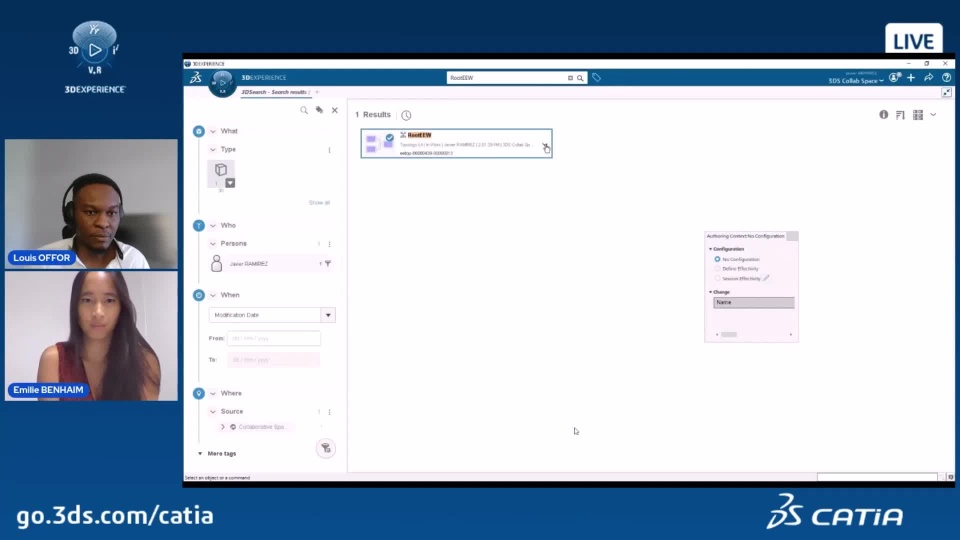The height and width of the screenshot is (540, 960).
Task: Collapse the Configuration section in authoring panel
Action: pyautogui.click(x=711, y=249)
